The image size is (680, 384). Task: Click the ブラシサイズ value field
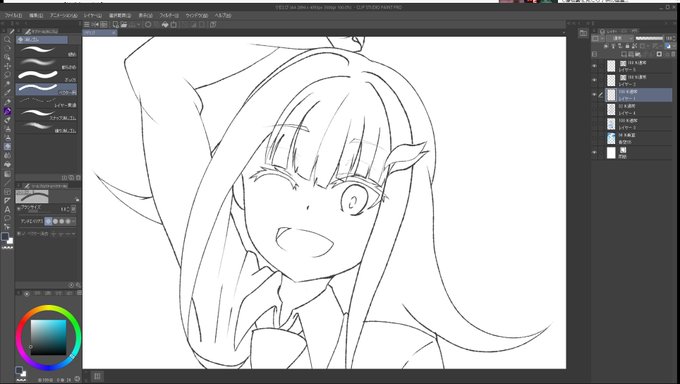[x=64, y=209]
